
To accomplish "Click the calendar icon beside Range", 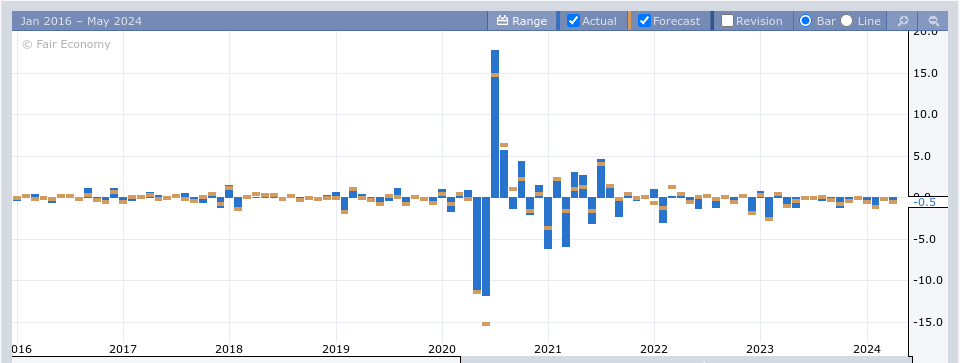I will coord(502,21).
